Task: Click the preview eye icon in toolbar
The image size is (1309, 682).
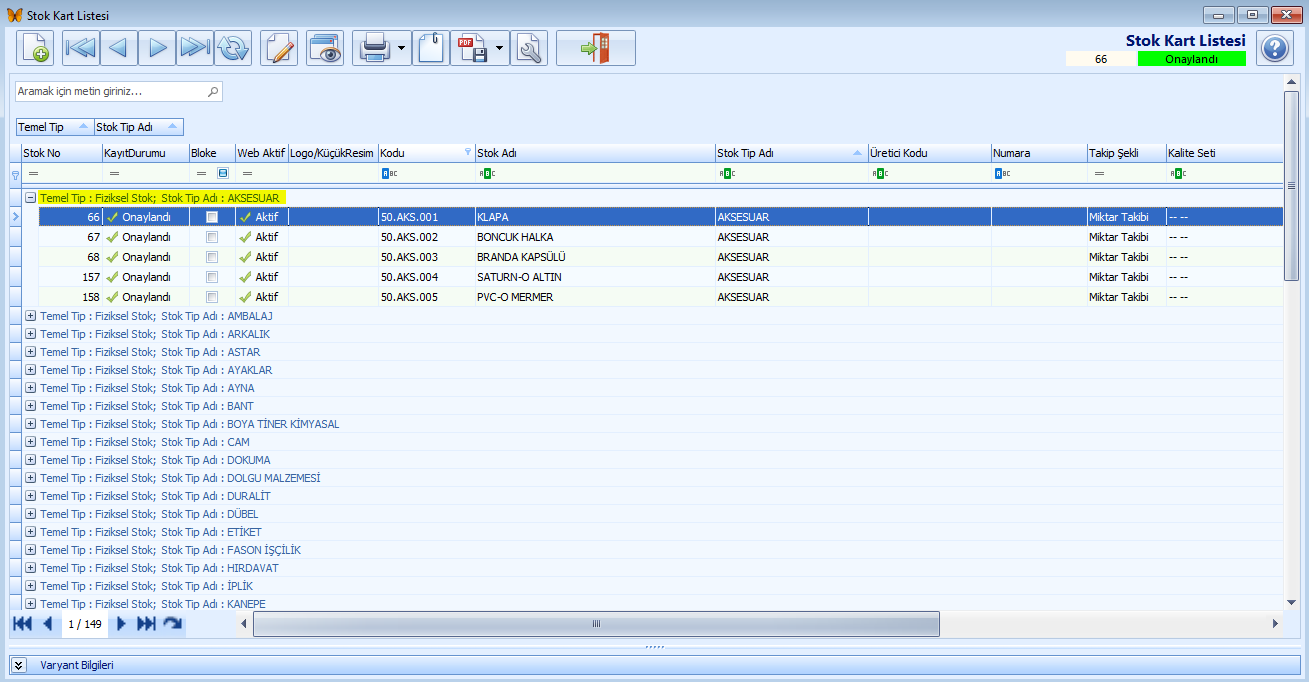Action: tap(325, 48)
